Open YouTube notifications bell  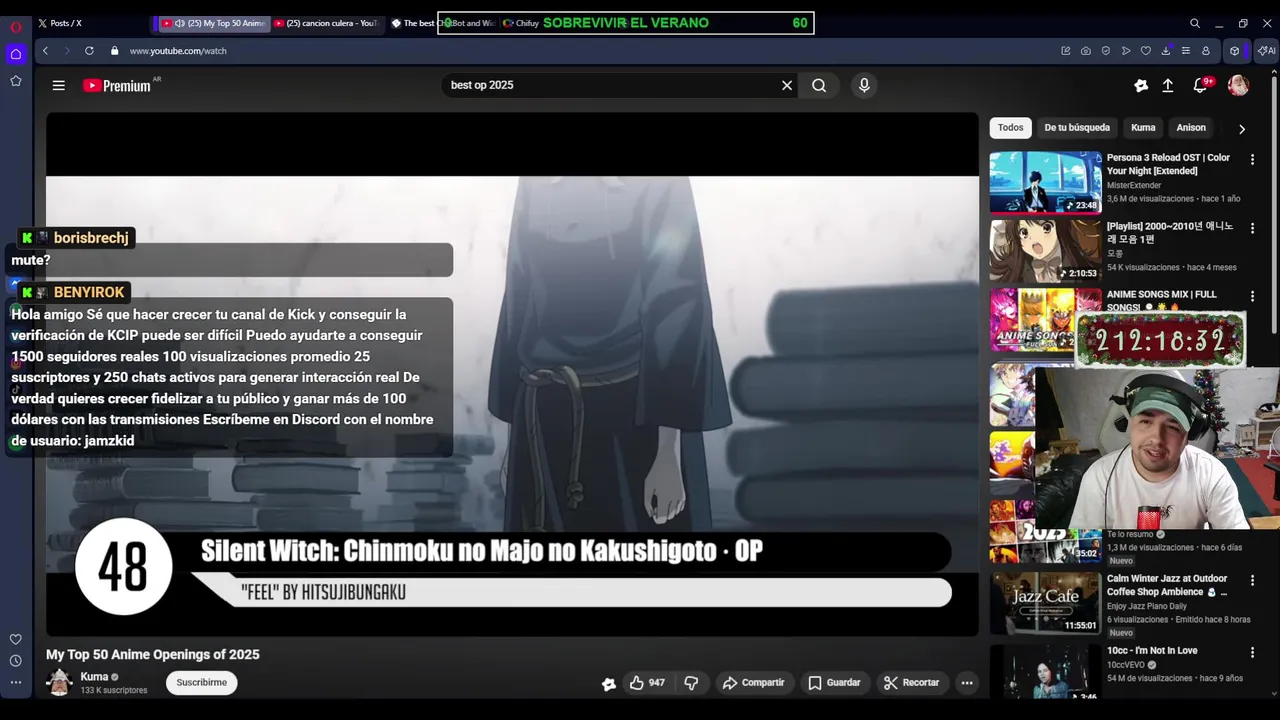(x=1200, y=86)
